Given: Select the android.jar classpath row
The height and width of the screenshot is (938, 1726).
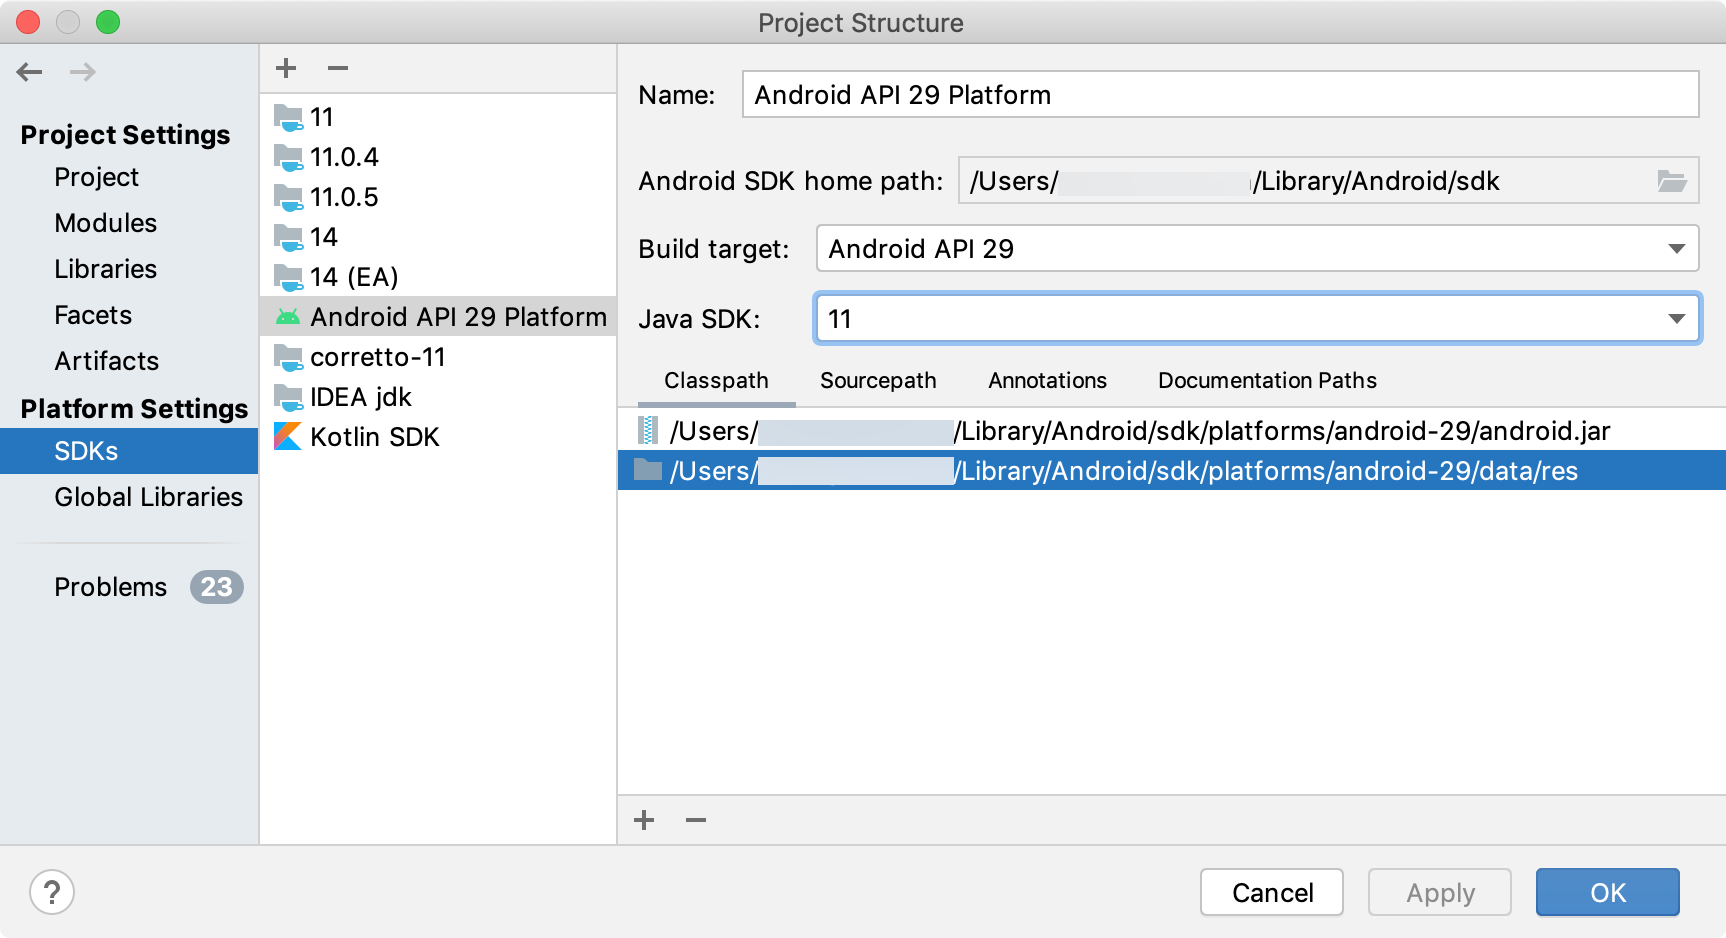Looking at the screenshot, I should 1172,430.
